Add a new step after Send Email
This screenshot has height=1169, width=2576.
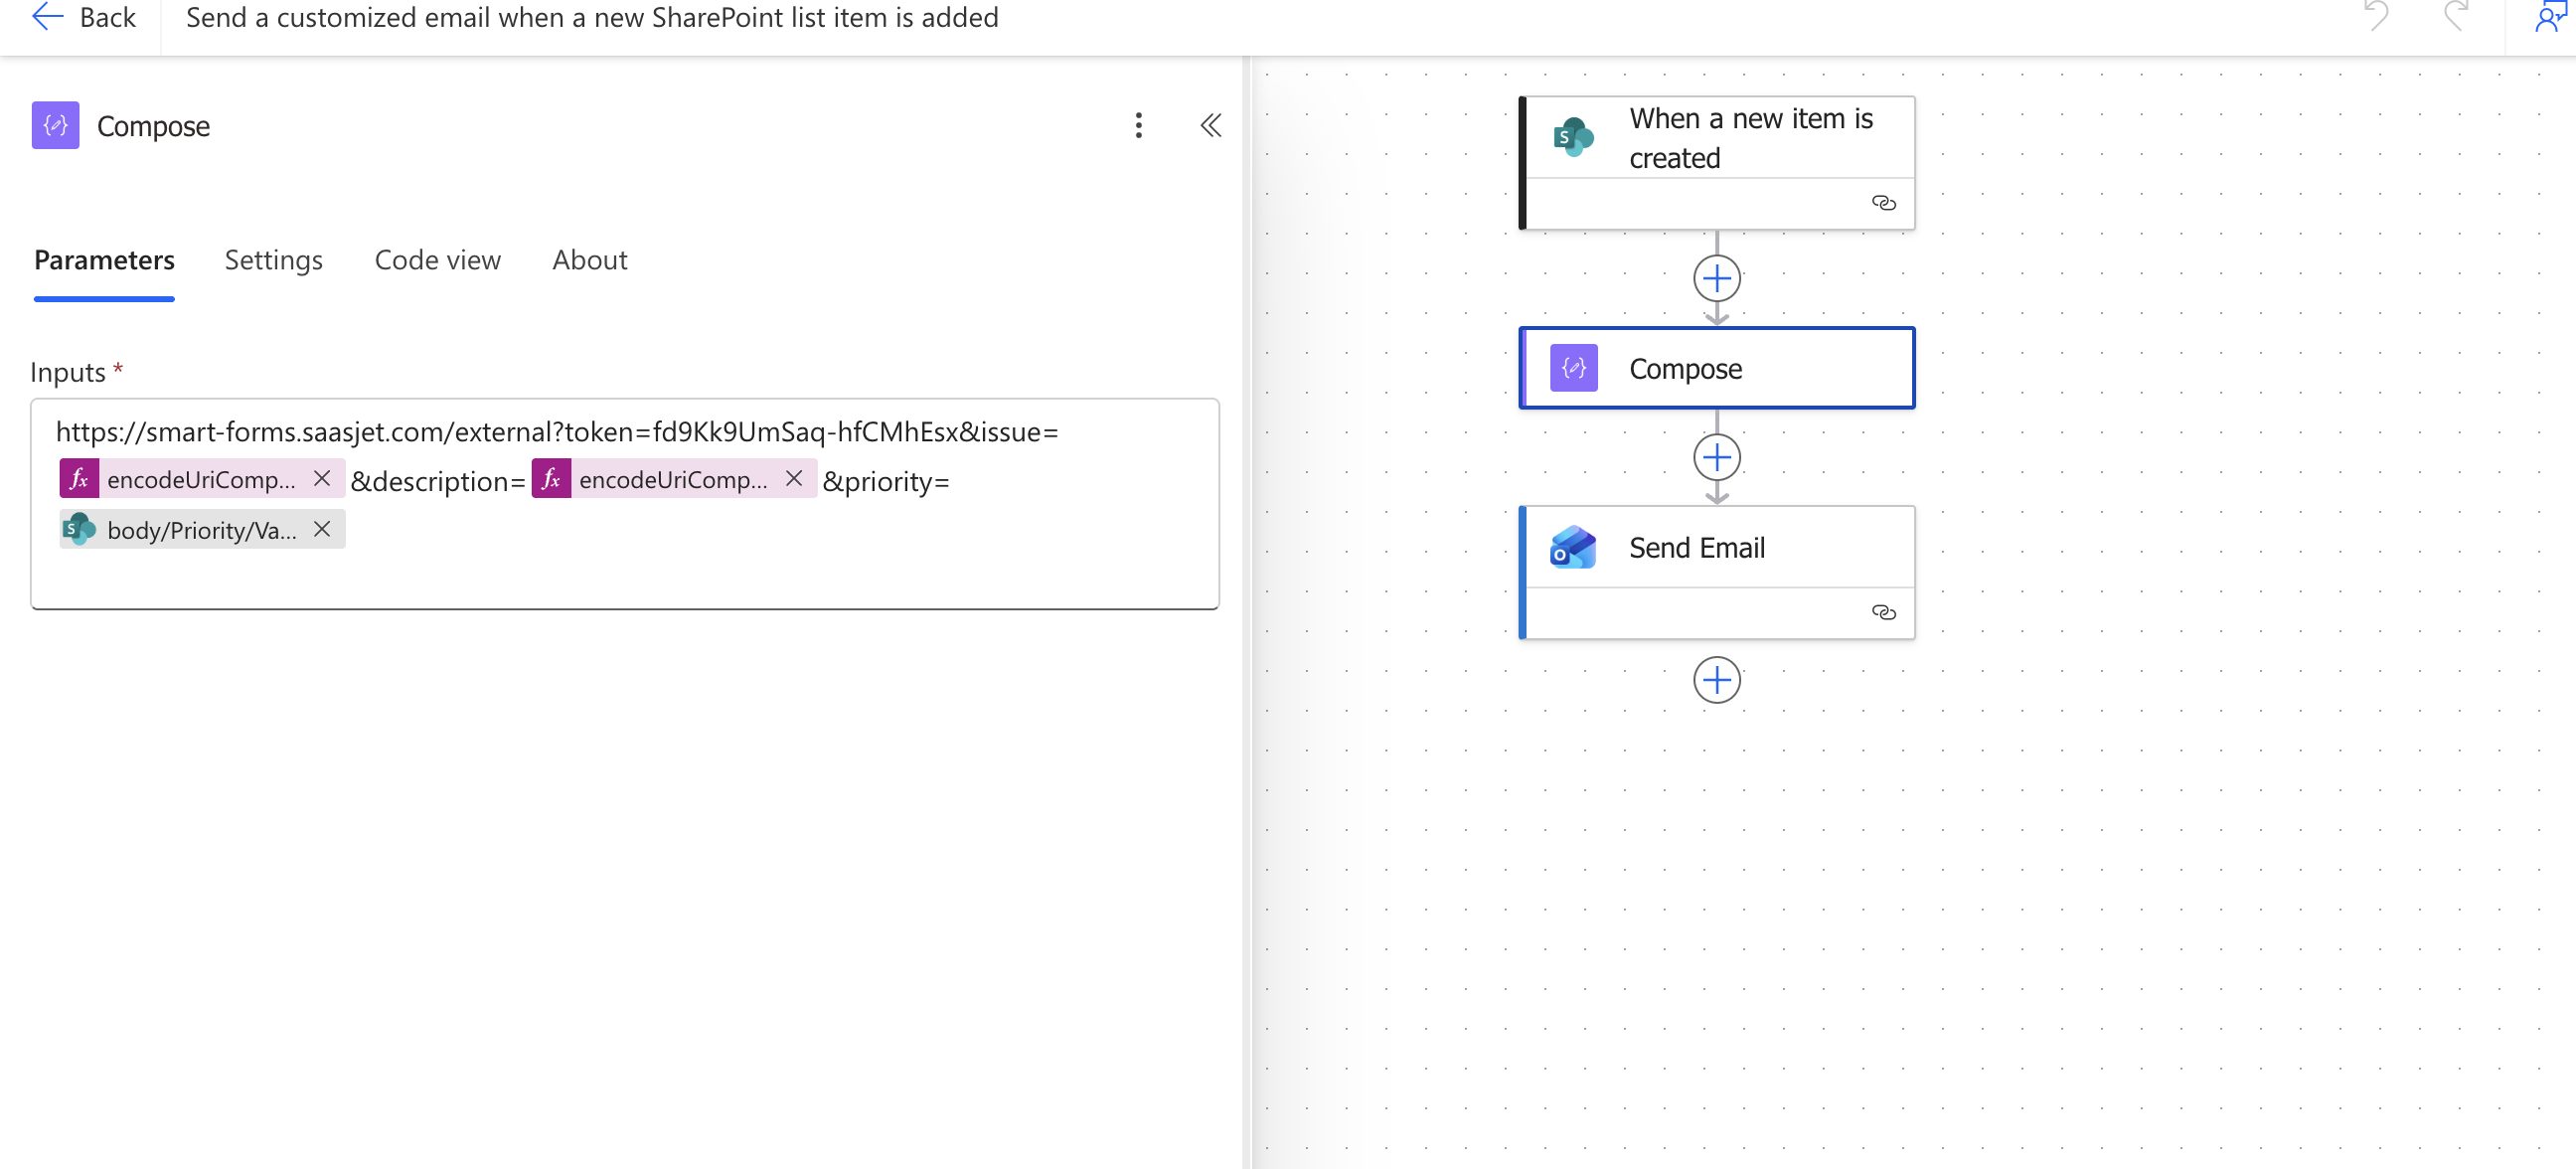point(1716,680)
